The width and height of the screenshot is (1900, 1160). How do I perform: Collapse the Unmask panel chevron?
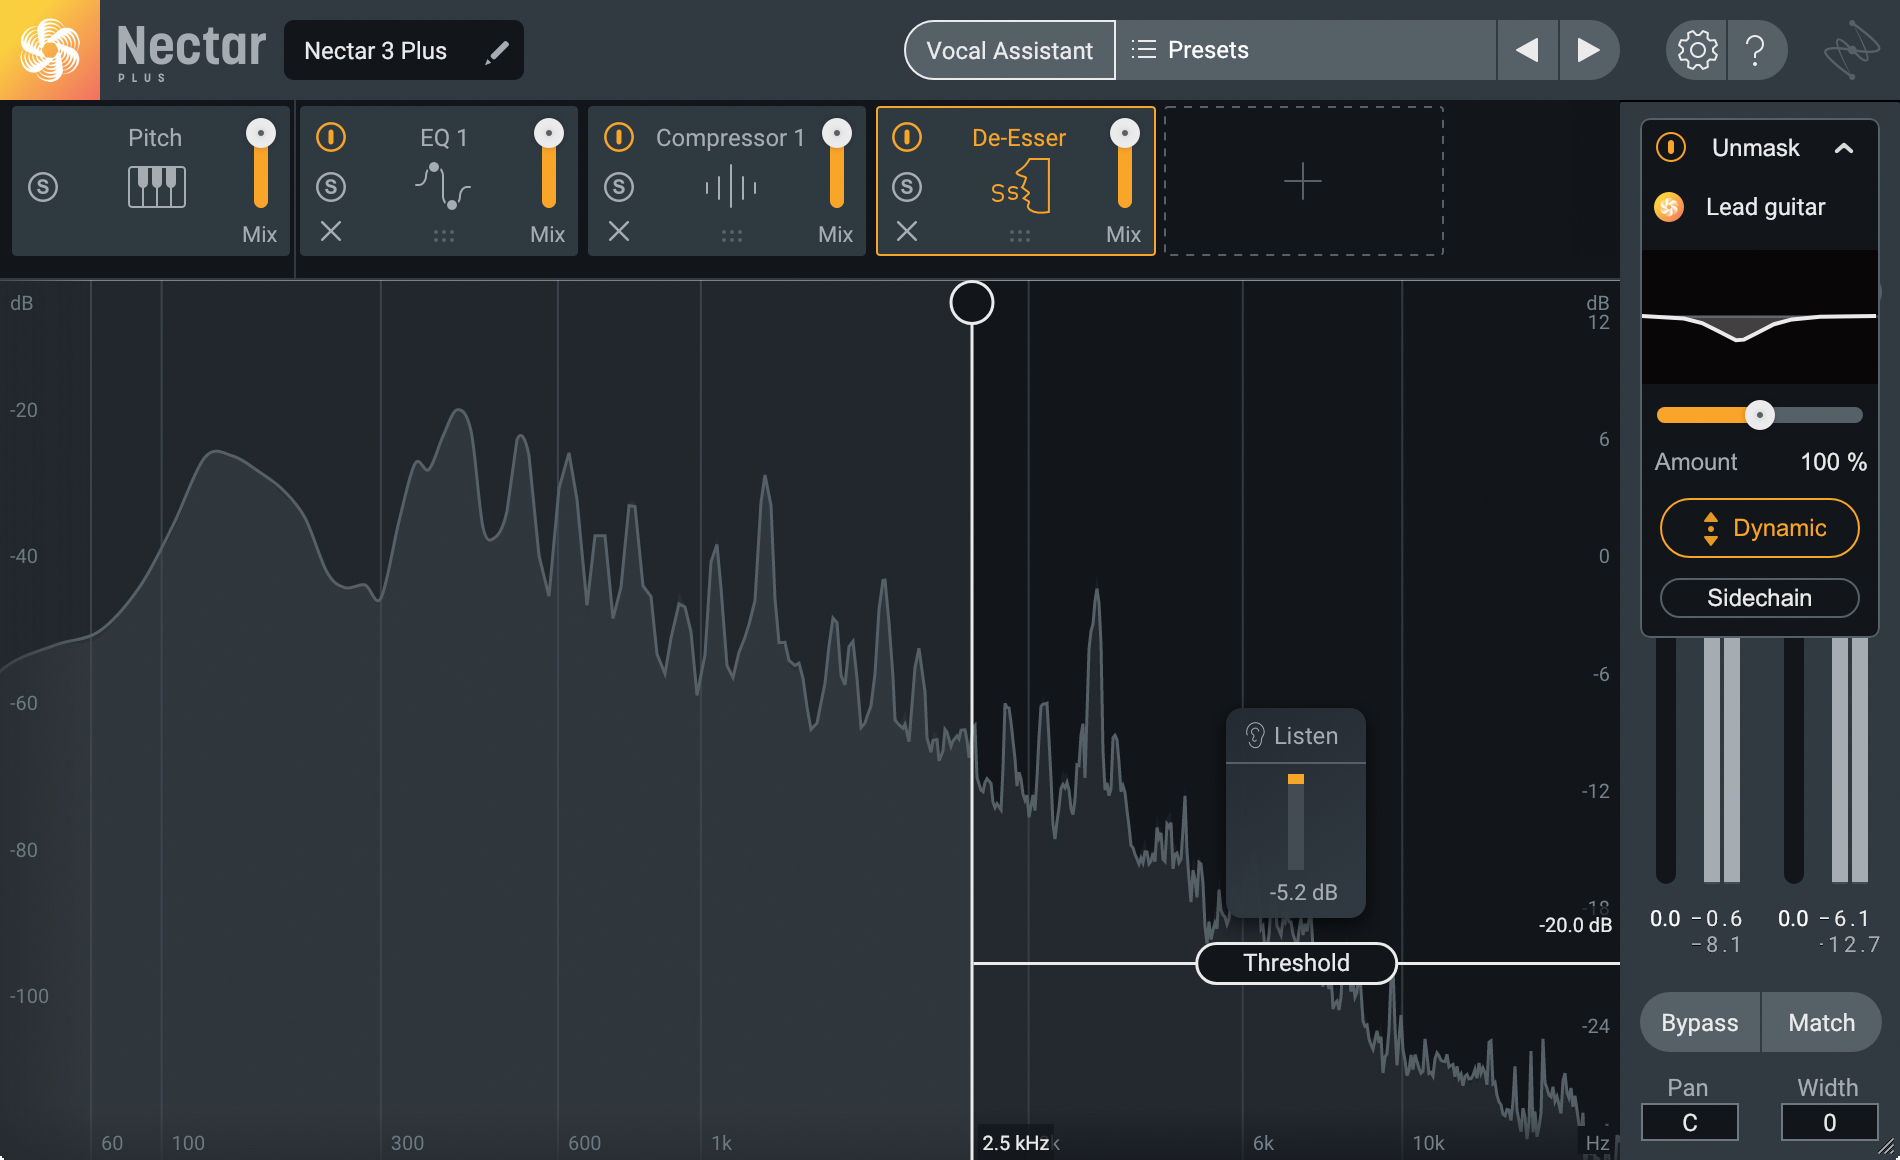pyautogui.click(x=1844, y=148)
